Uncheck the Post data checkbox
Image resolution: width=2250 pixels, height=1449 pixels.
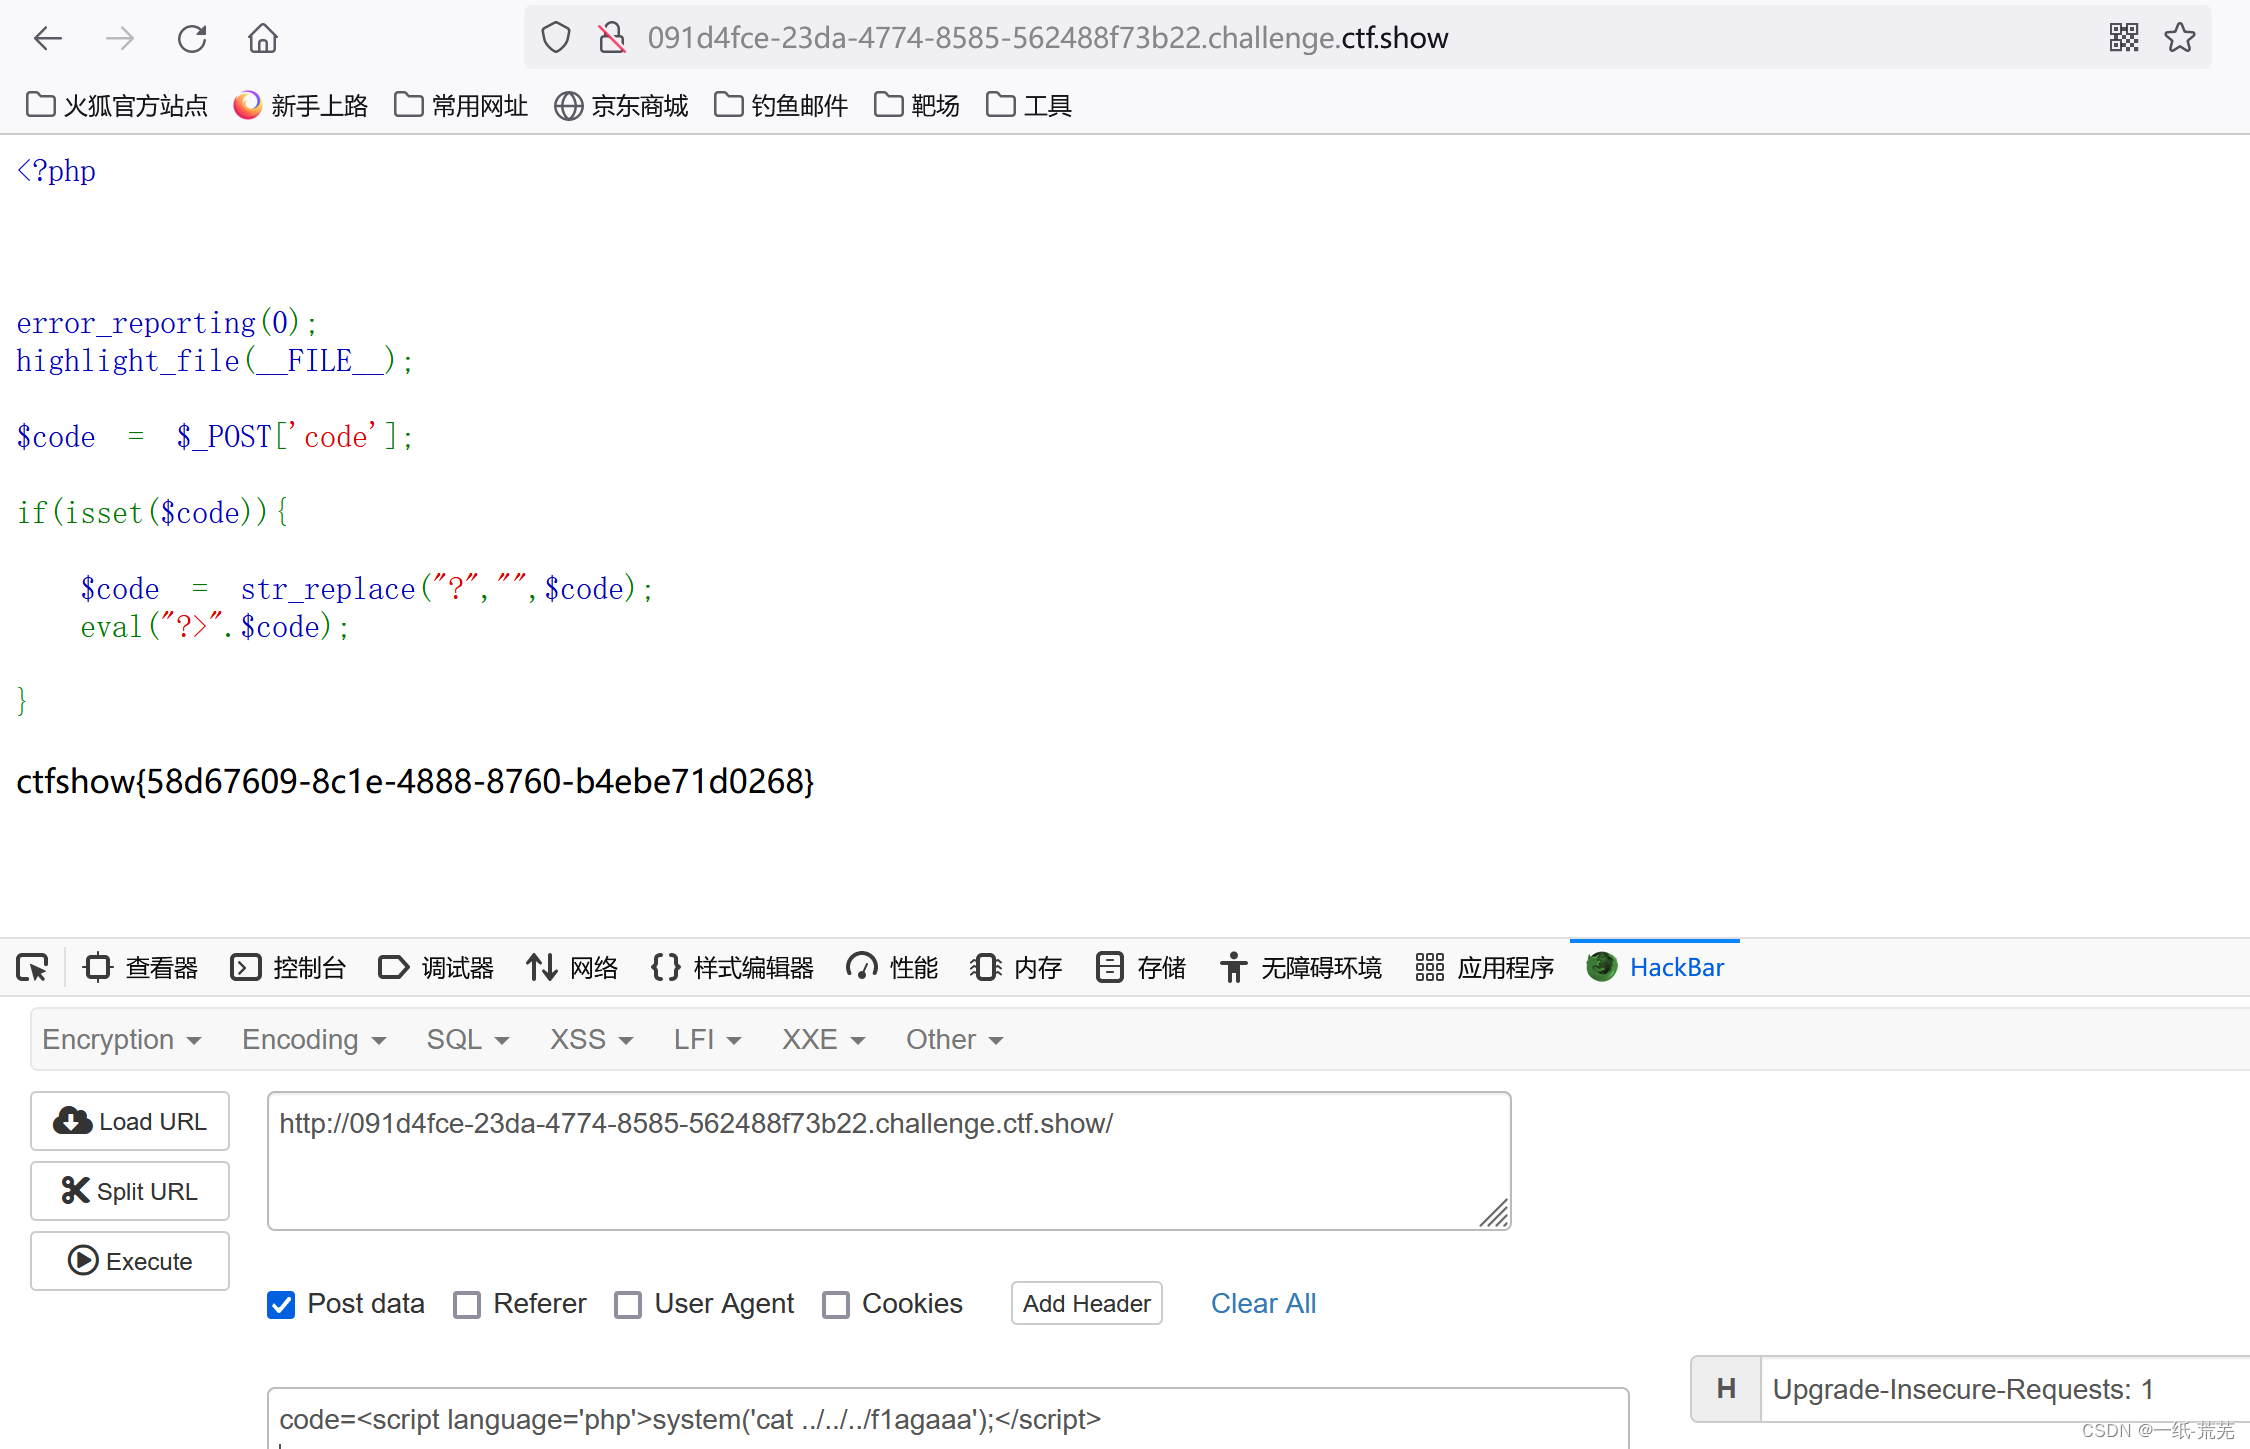(x=281, y=1304)
